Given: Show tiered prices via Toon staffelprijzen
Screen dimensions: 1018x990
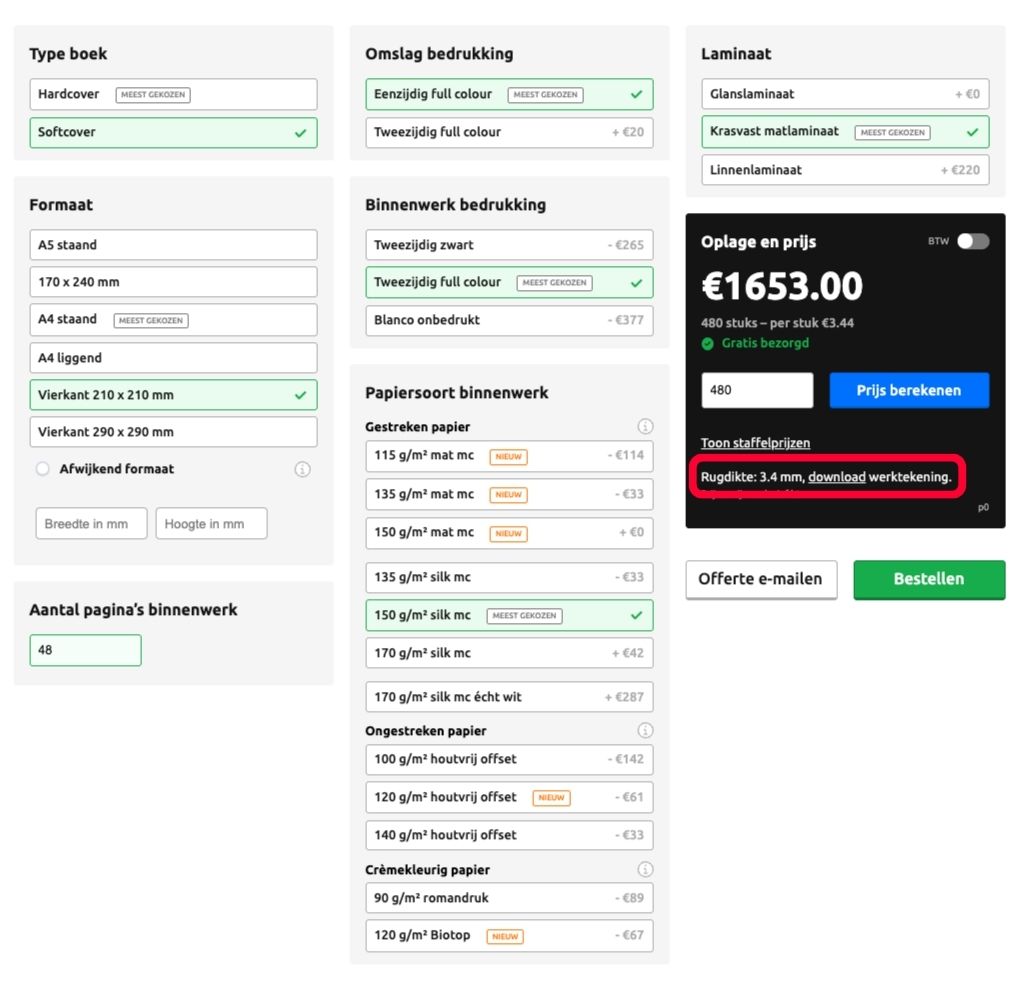Looking at the screenshot, I should 755,443.
